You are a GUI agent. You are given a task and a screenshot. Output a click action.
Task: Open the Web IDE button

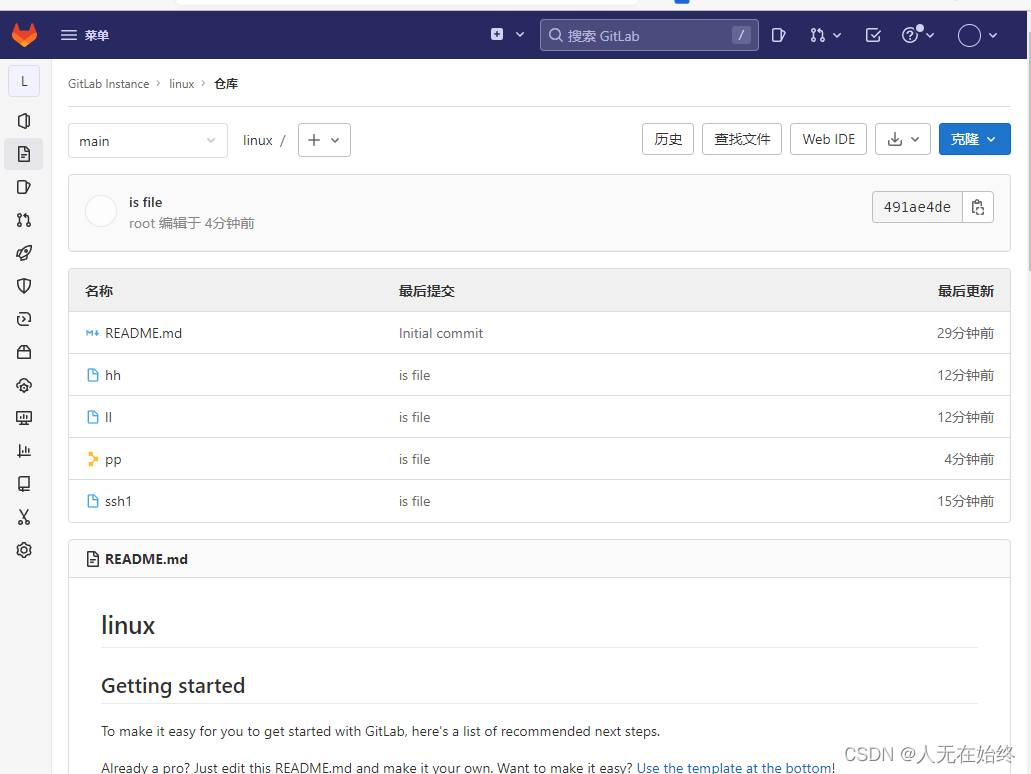coord(828,139)
